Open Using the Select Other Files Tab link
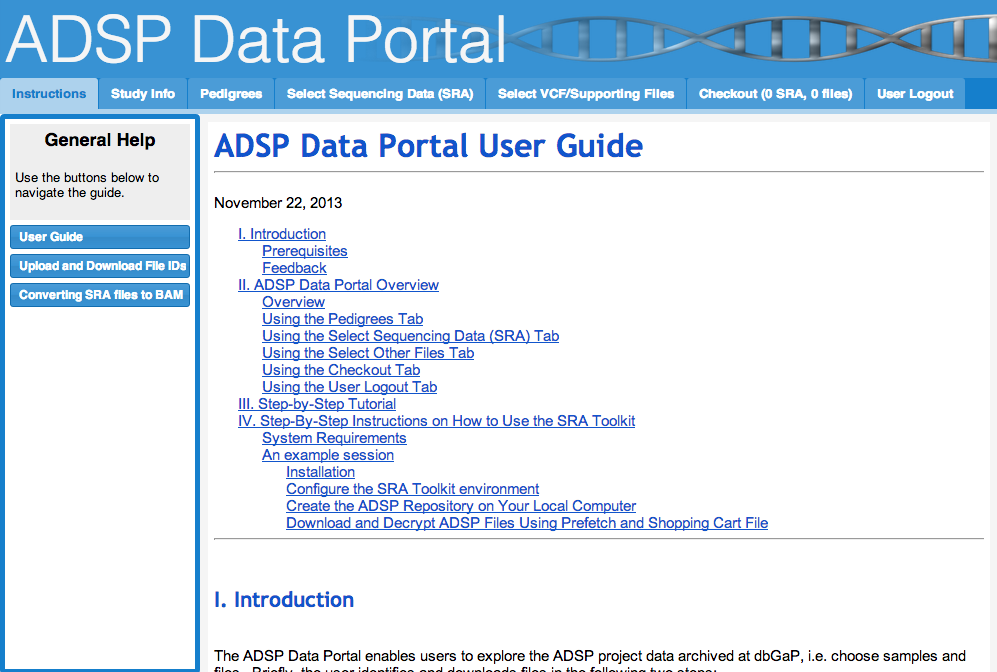 (x=368, y=353)
